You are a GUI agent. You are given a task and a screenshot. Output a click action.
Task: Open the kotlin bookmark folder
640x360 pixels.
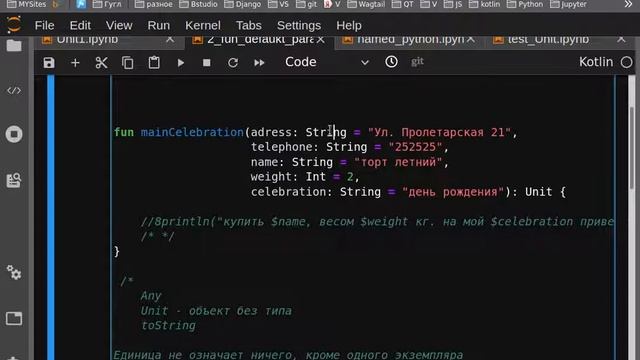click(x=484, y=4)
